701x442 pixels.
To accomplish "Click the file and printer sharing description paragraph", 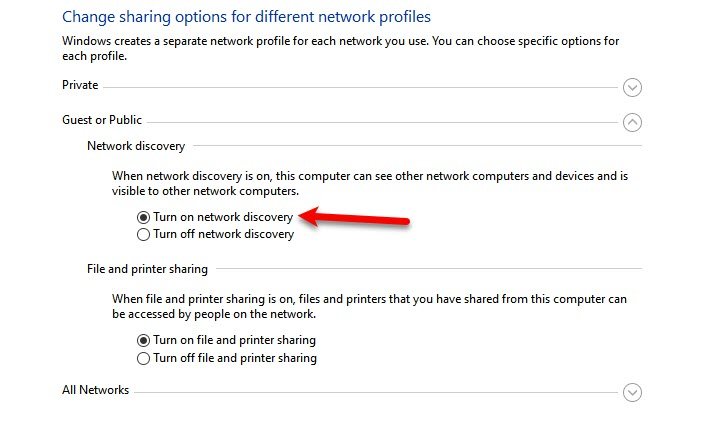I will click(369, 306).
